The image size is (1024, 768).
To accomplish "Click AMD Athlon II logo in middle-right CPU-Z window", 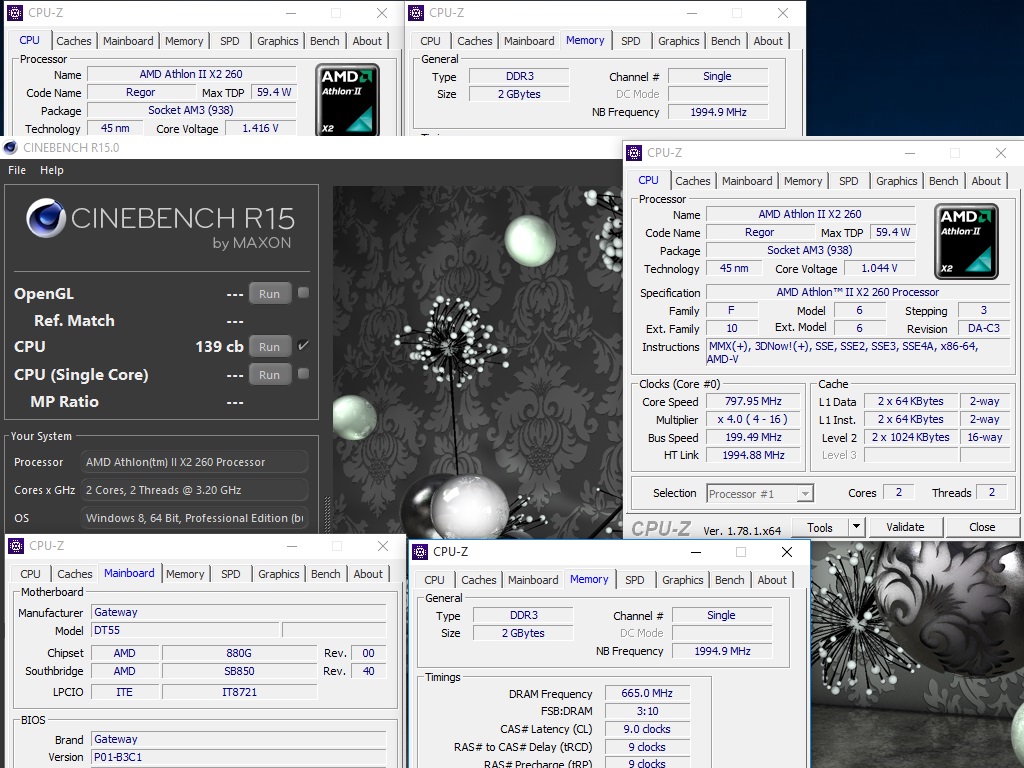I will (x=967, y=241).
